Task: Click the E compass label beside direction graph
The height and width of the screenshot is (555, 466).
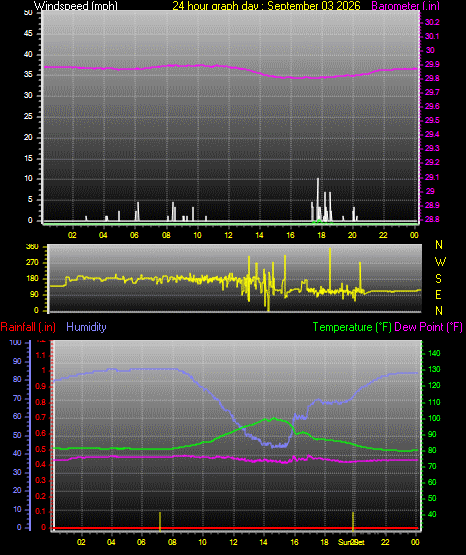Action: coord(438,294)
